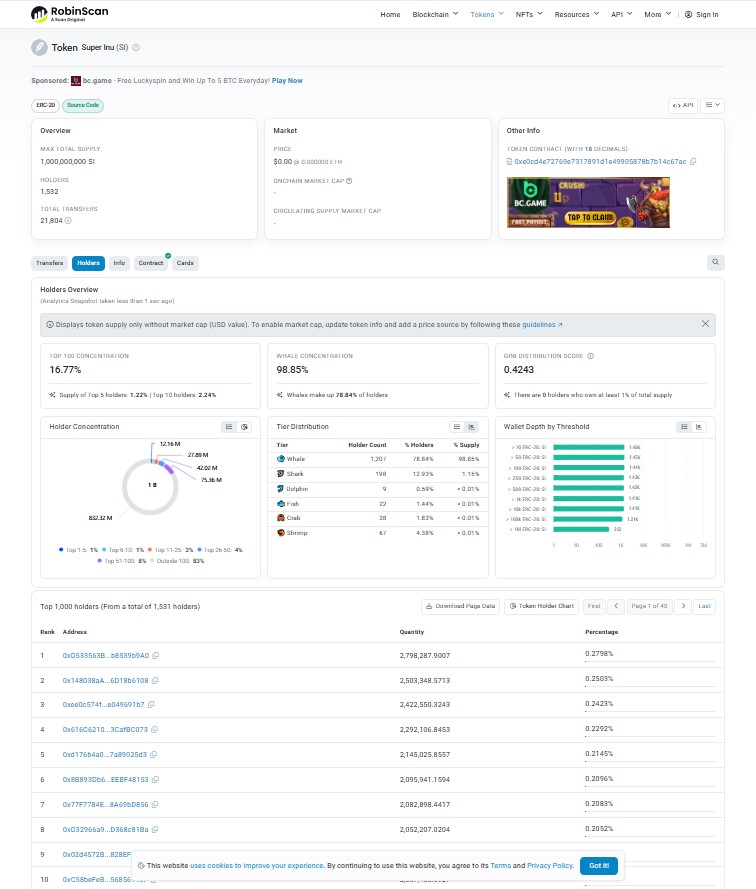Copy address 0x148038aA...6D18b6108

tap(155, 680)
